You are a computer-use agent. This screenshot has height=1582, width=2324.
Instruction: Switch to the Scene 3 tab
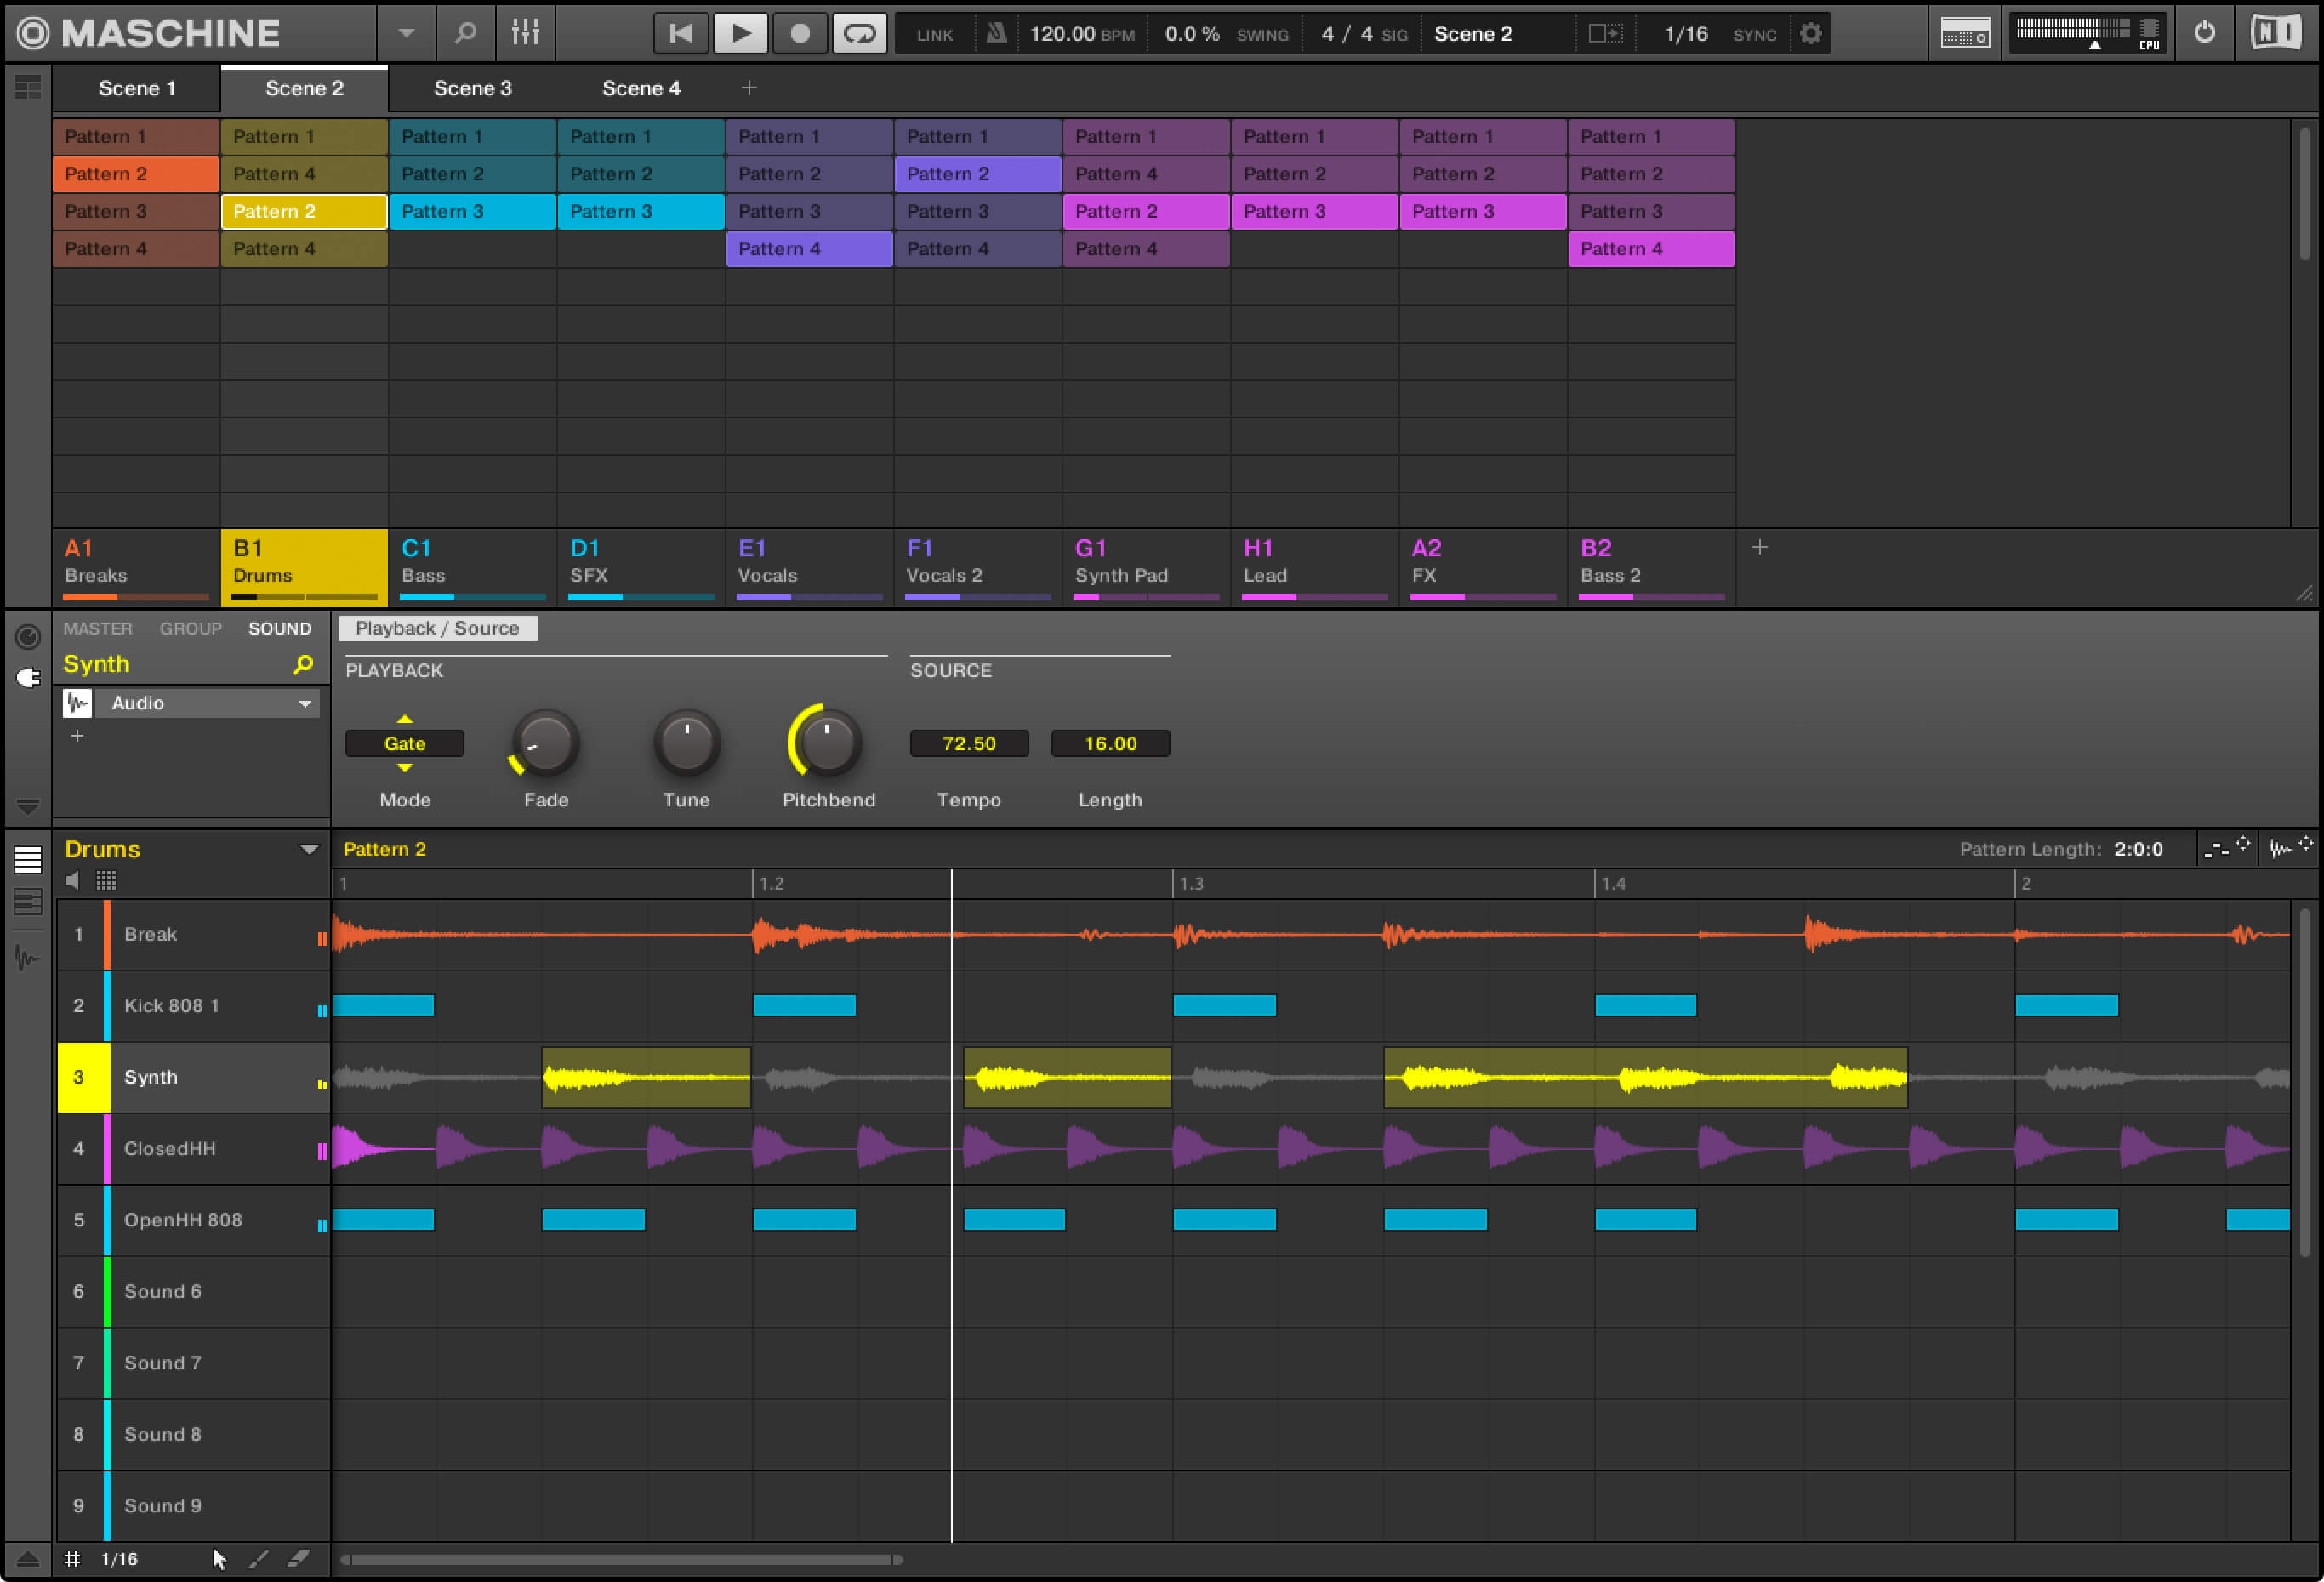click(x=473, y=88)
